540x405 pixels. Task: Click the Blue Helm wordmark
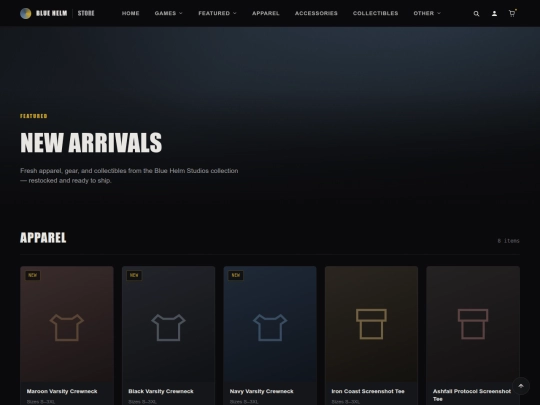[52, 13]
